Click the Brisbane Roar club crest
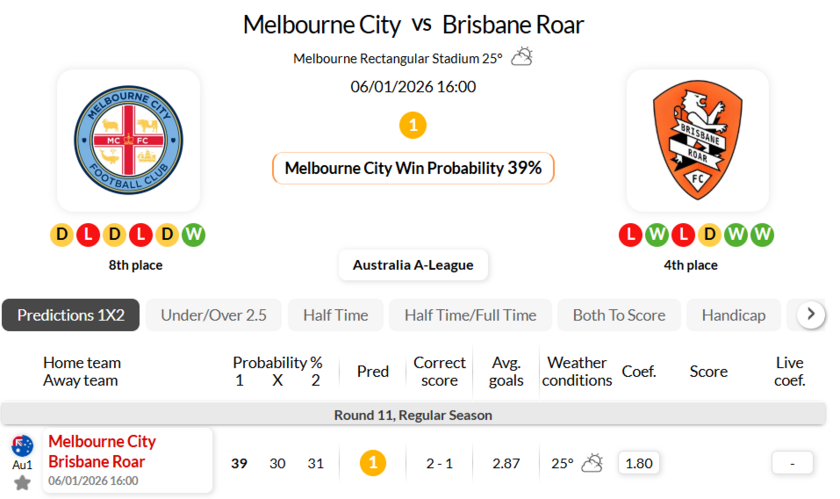This screenshot has width=840, height=499. click(698, 140)
